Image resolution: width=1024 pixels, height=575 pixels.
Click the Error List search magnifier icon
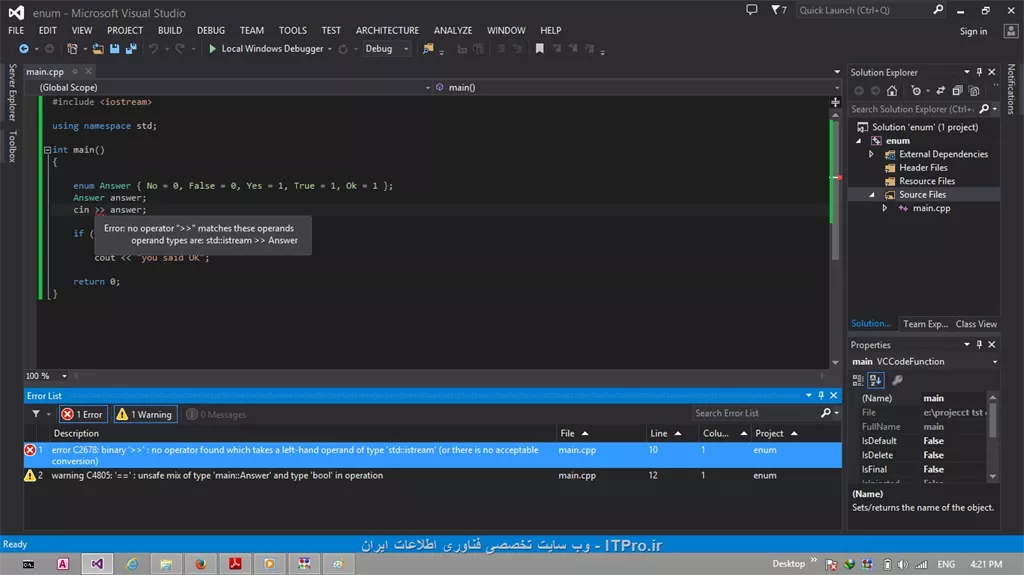click(826, 413)
